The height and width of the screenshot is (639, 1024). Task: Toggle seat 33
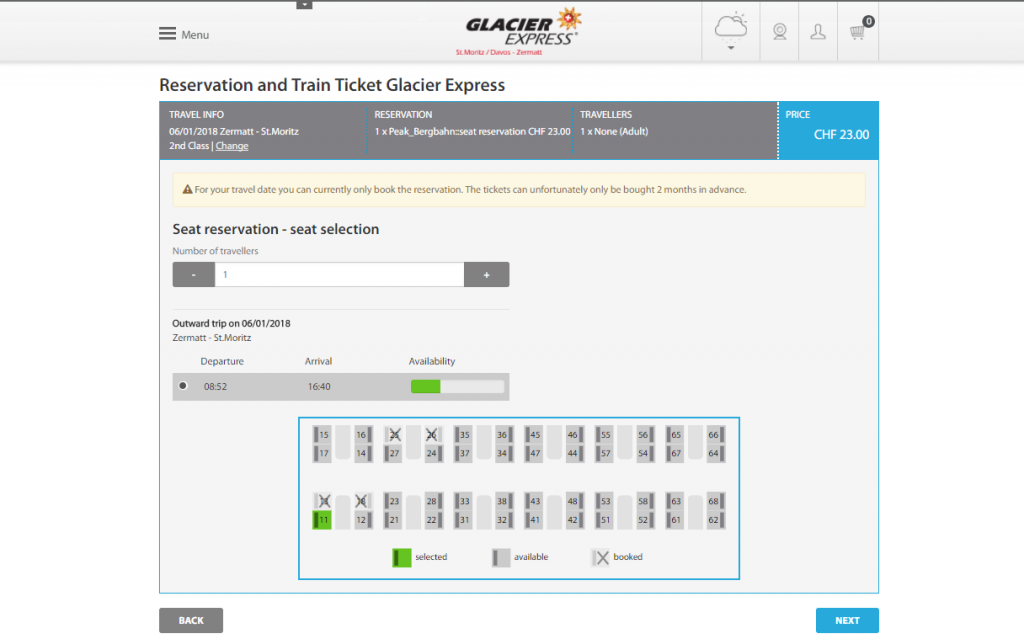(463, 501)
